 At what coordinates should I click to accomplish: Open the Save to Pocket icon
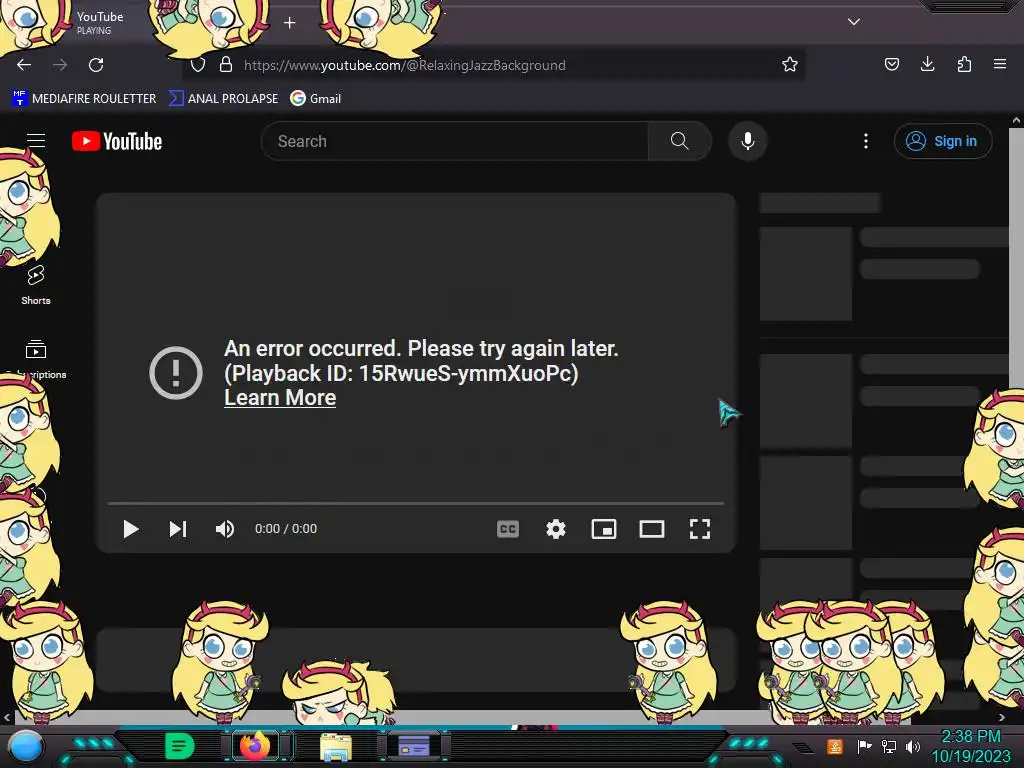click(891, 64)
